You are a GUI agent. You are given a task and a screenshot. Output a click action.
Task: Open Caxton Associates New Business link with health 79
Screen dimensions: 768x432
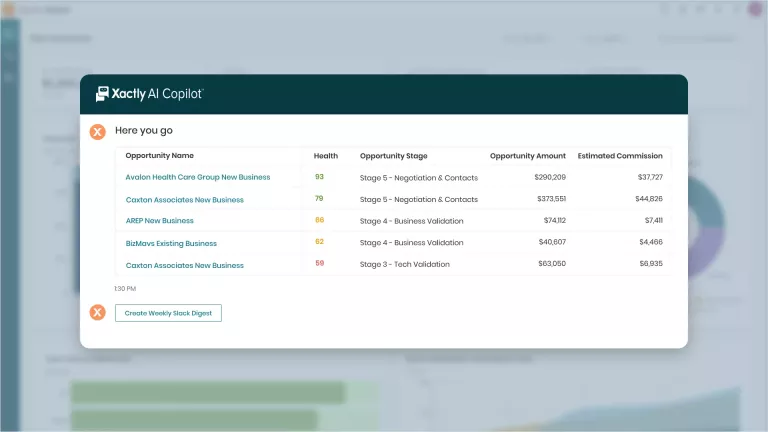[x=184, y=200]
